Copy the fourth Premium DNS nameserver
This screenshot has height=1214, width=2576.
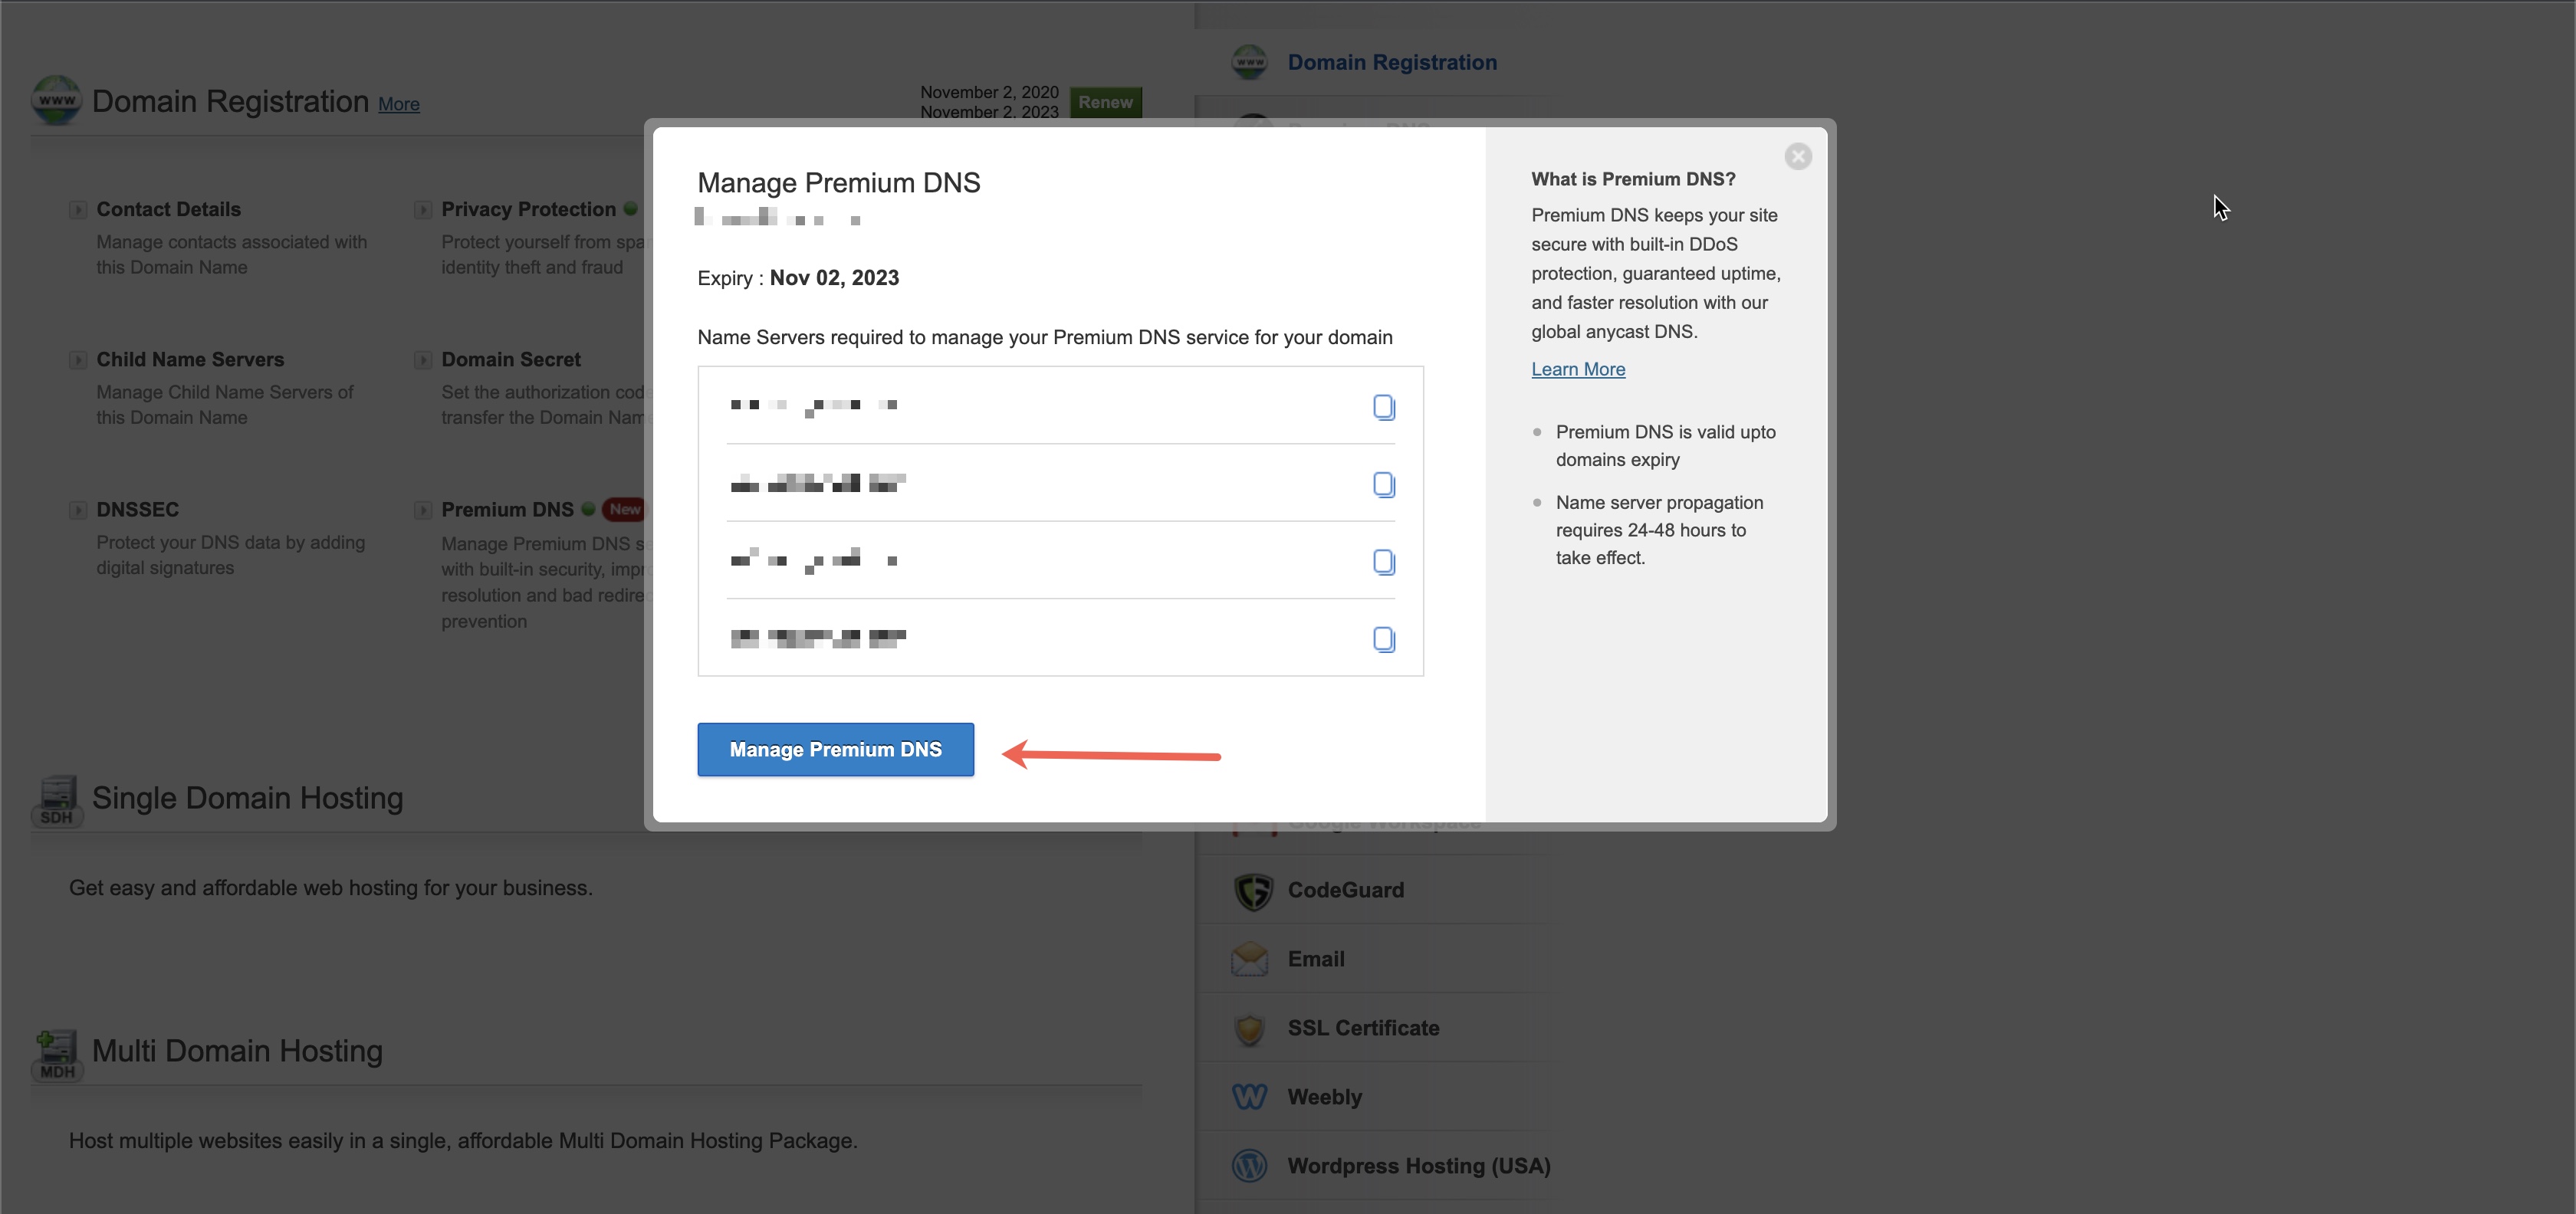tap(1385, 638)
